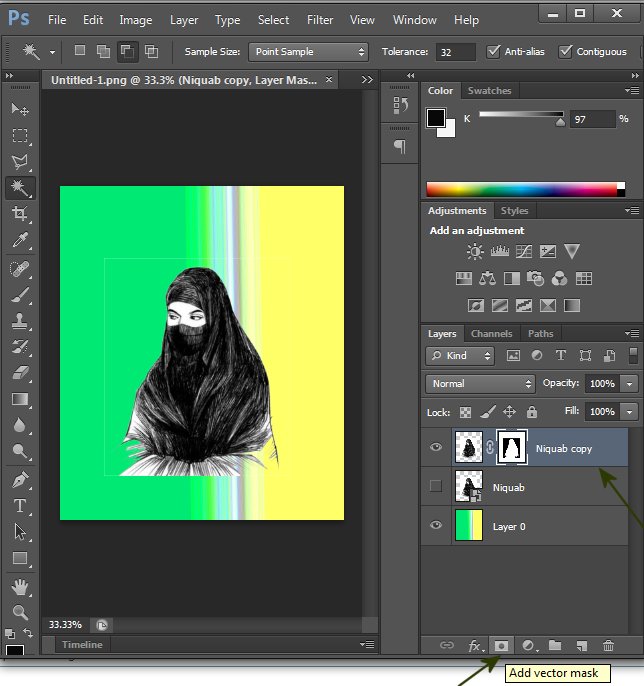Select the Healing Brush tool
The width and height of the screenshot is (644, 686).
(20, 269)
